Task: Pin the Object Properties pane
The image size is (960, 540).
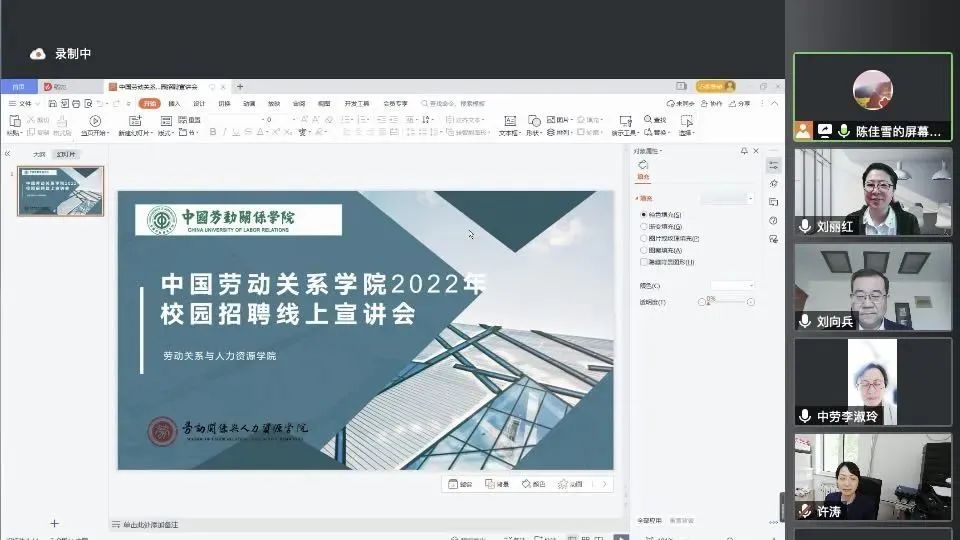Action: (x=744, y=151)
